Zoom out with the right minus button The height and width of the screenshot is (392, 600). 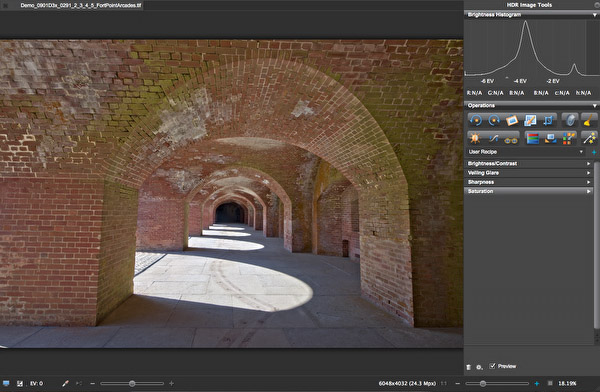458,383
